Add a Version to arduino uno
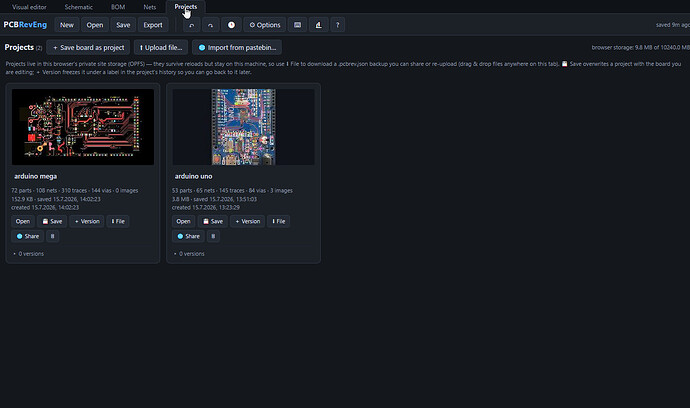690x408 pixels. tap(247, 221)
